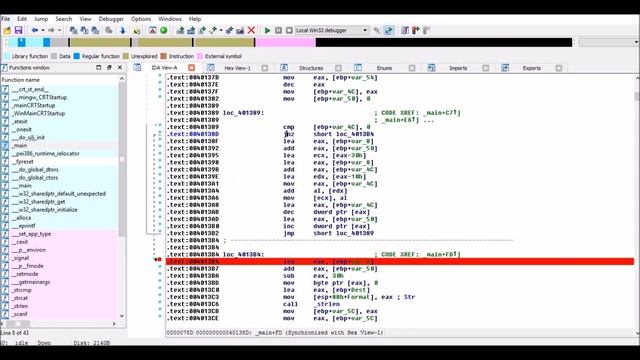
Task: Click the Unexplored legend swatch
Action: [126, 56]
